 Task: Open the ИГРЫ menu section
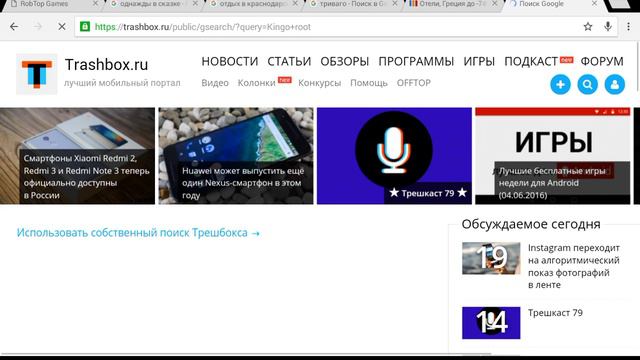tap(479, 61)
